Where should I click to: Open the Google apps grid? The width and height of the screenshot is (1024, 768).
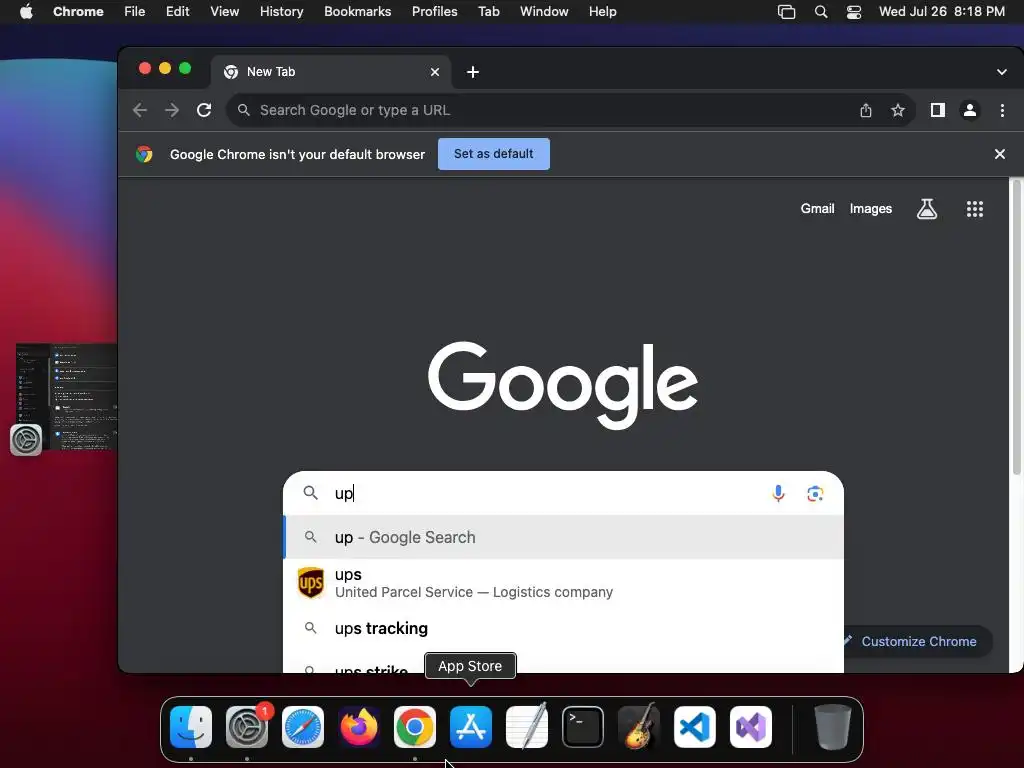[x=974, y=209]
